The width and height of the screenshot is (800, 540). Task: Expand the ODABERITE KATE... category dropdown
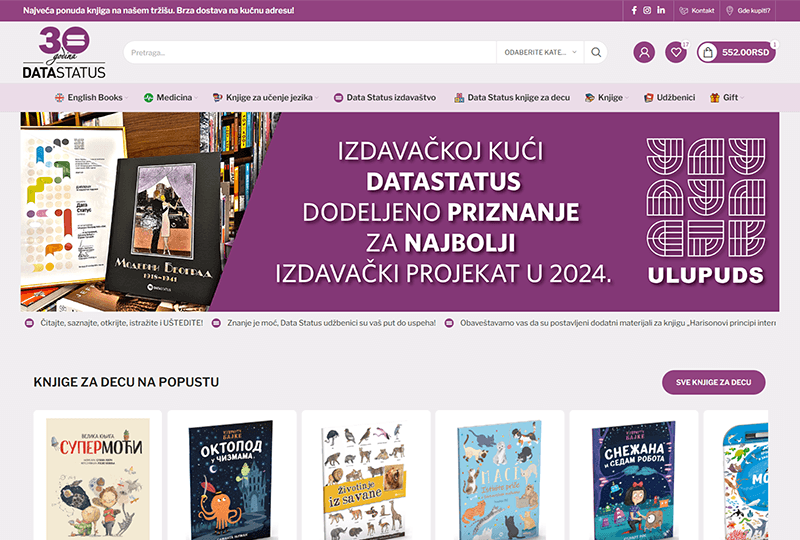point(540,52)
